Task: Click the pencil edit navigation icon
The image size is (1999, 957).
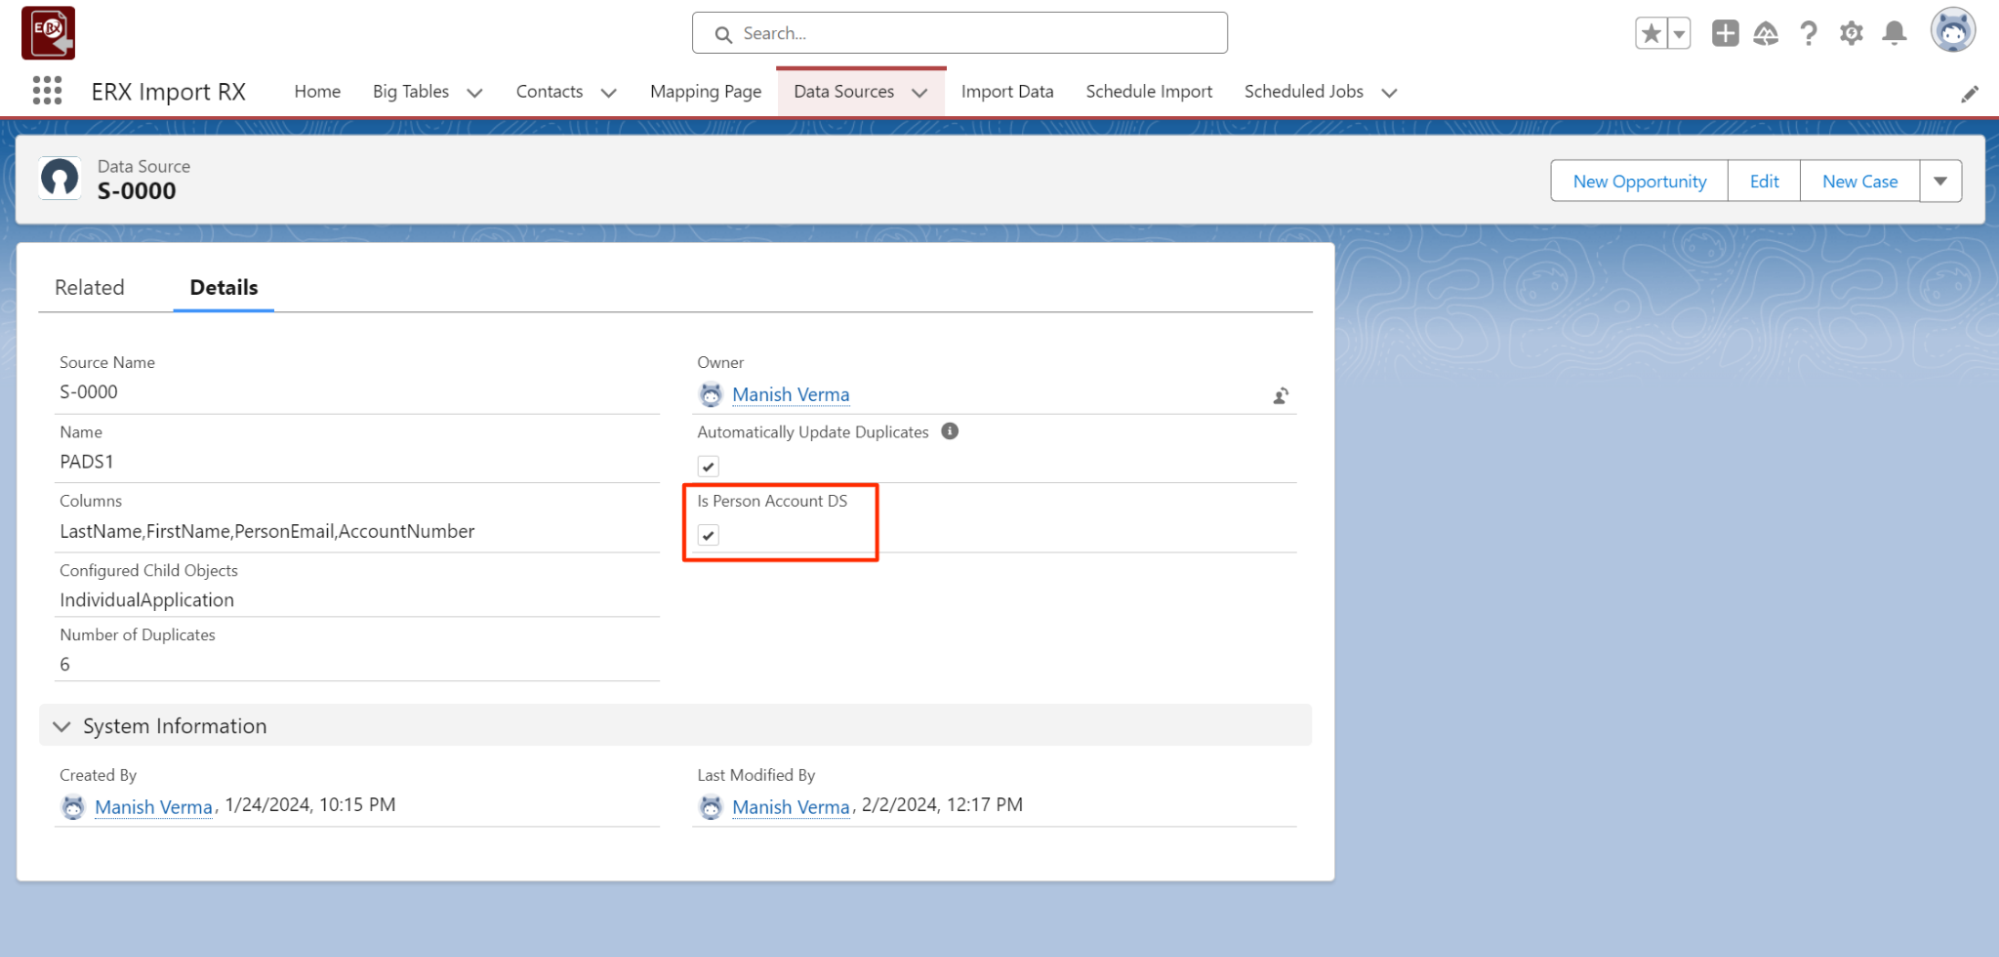Action: (x=1969, y=94)
